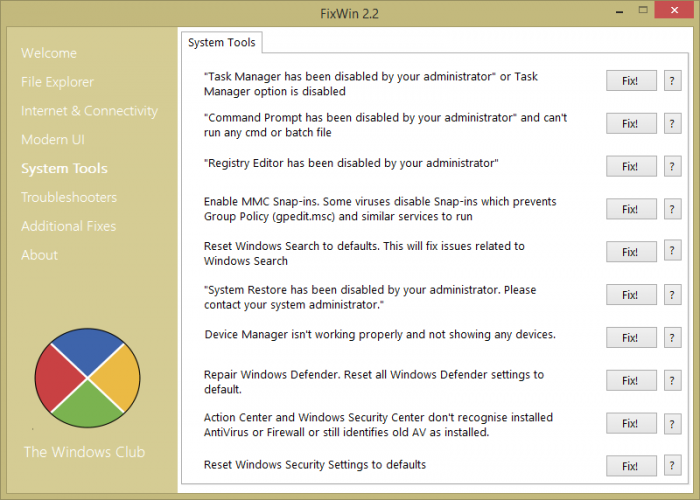
Task: Click the FixWin 2.2 title text
Action: tap(350, 14)
